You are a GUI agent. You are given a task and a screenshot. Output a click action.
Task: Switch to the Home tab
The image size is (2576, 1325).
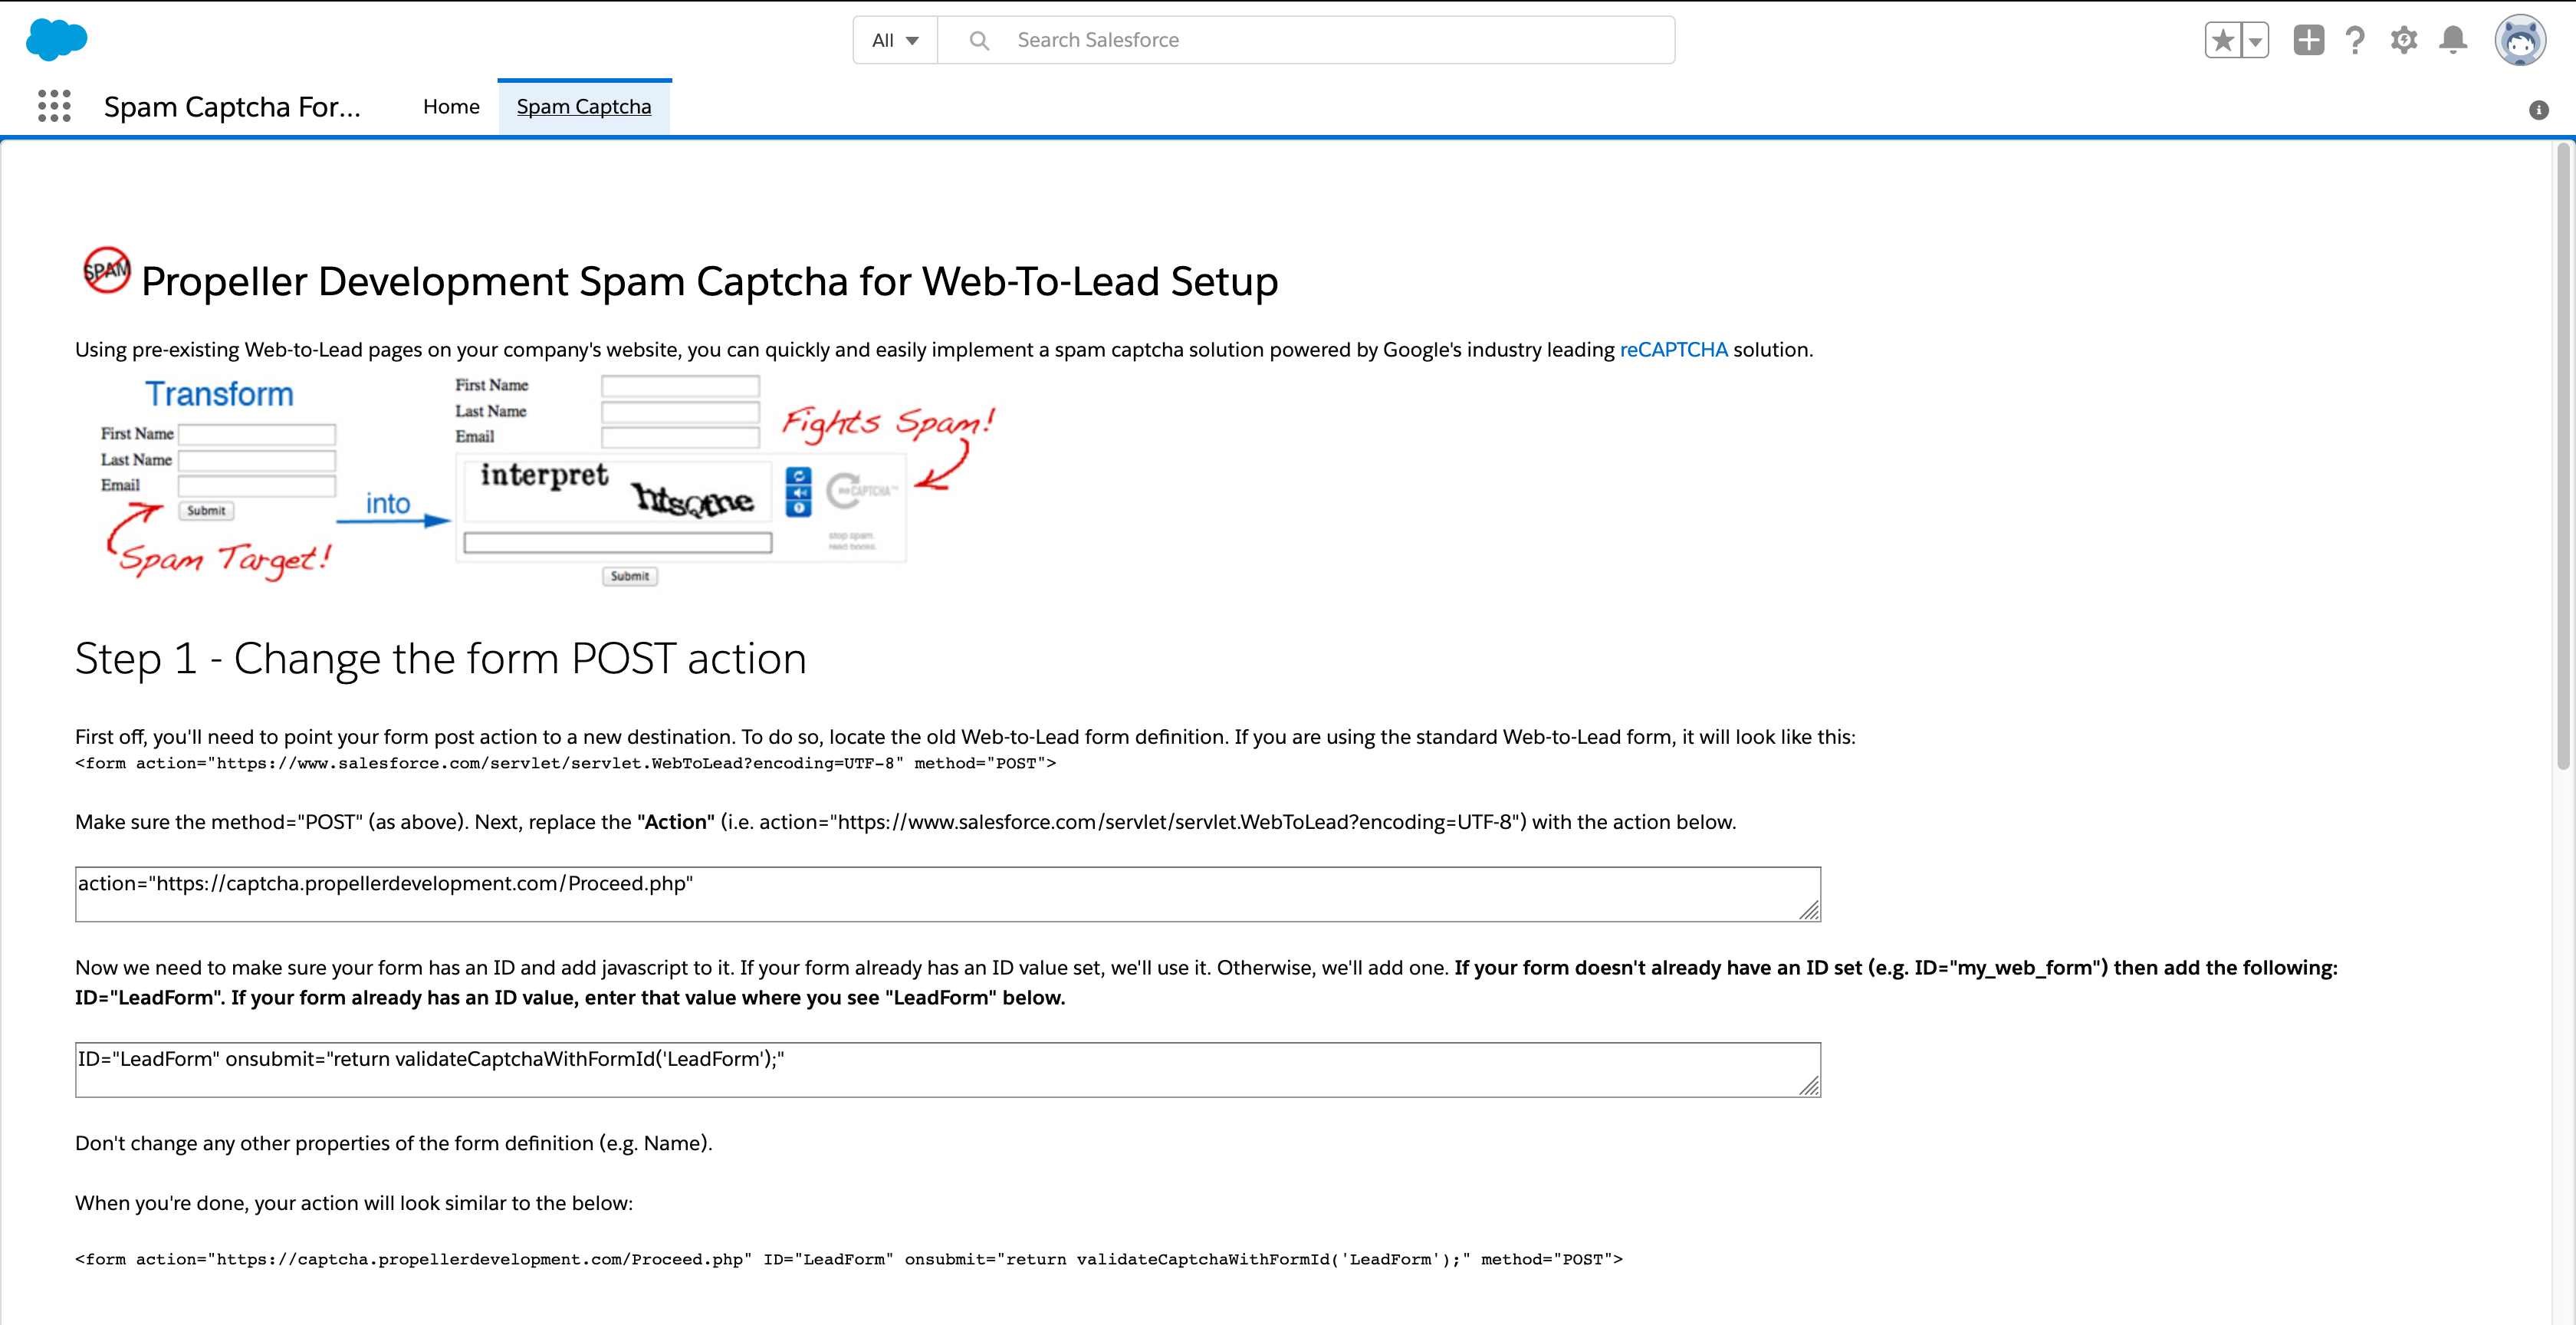pyautogui.click(x=451, y=106)
